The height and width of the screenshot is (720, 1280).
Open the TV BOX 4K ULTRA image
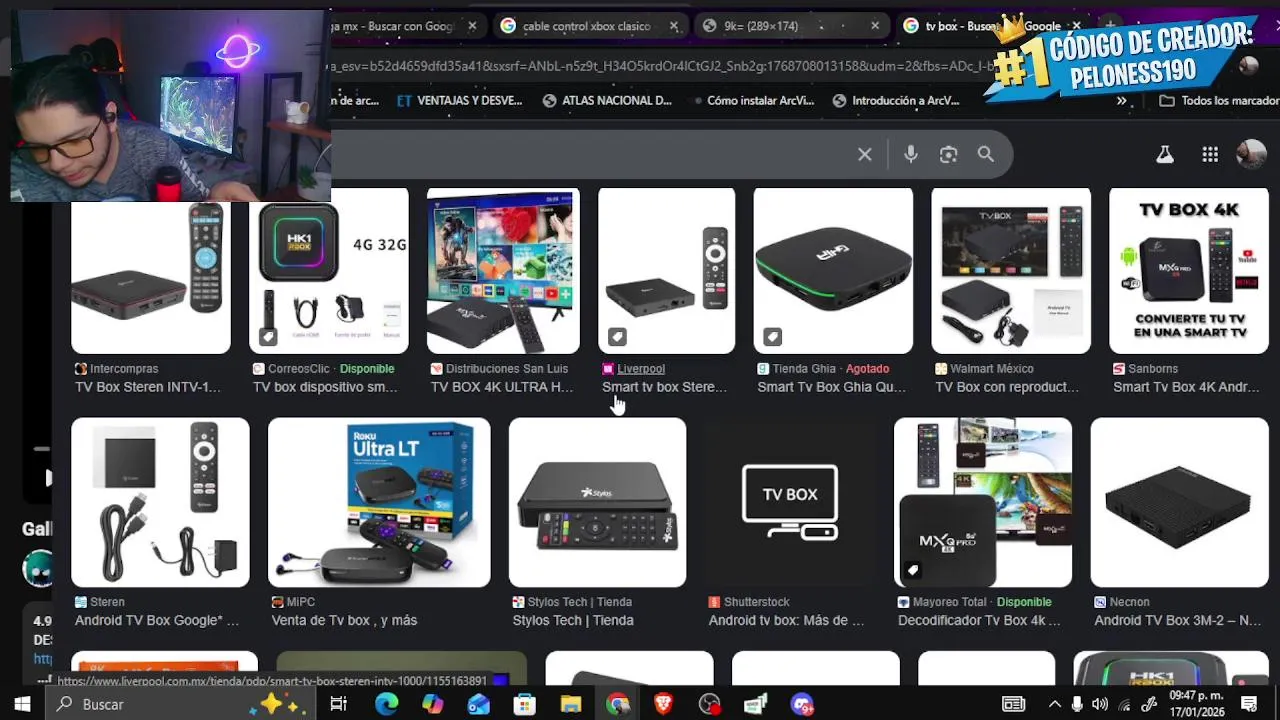click(503, 271)
